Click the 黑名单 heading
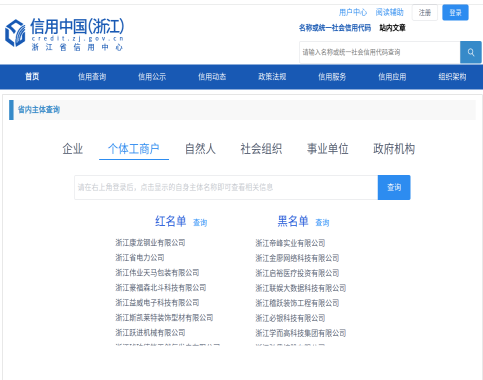Viewport: 483px width, 380px height. 293,221
